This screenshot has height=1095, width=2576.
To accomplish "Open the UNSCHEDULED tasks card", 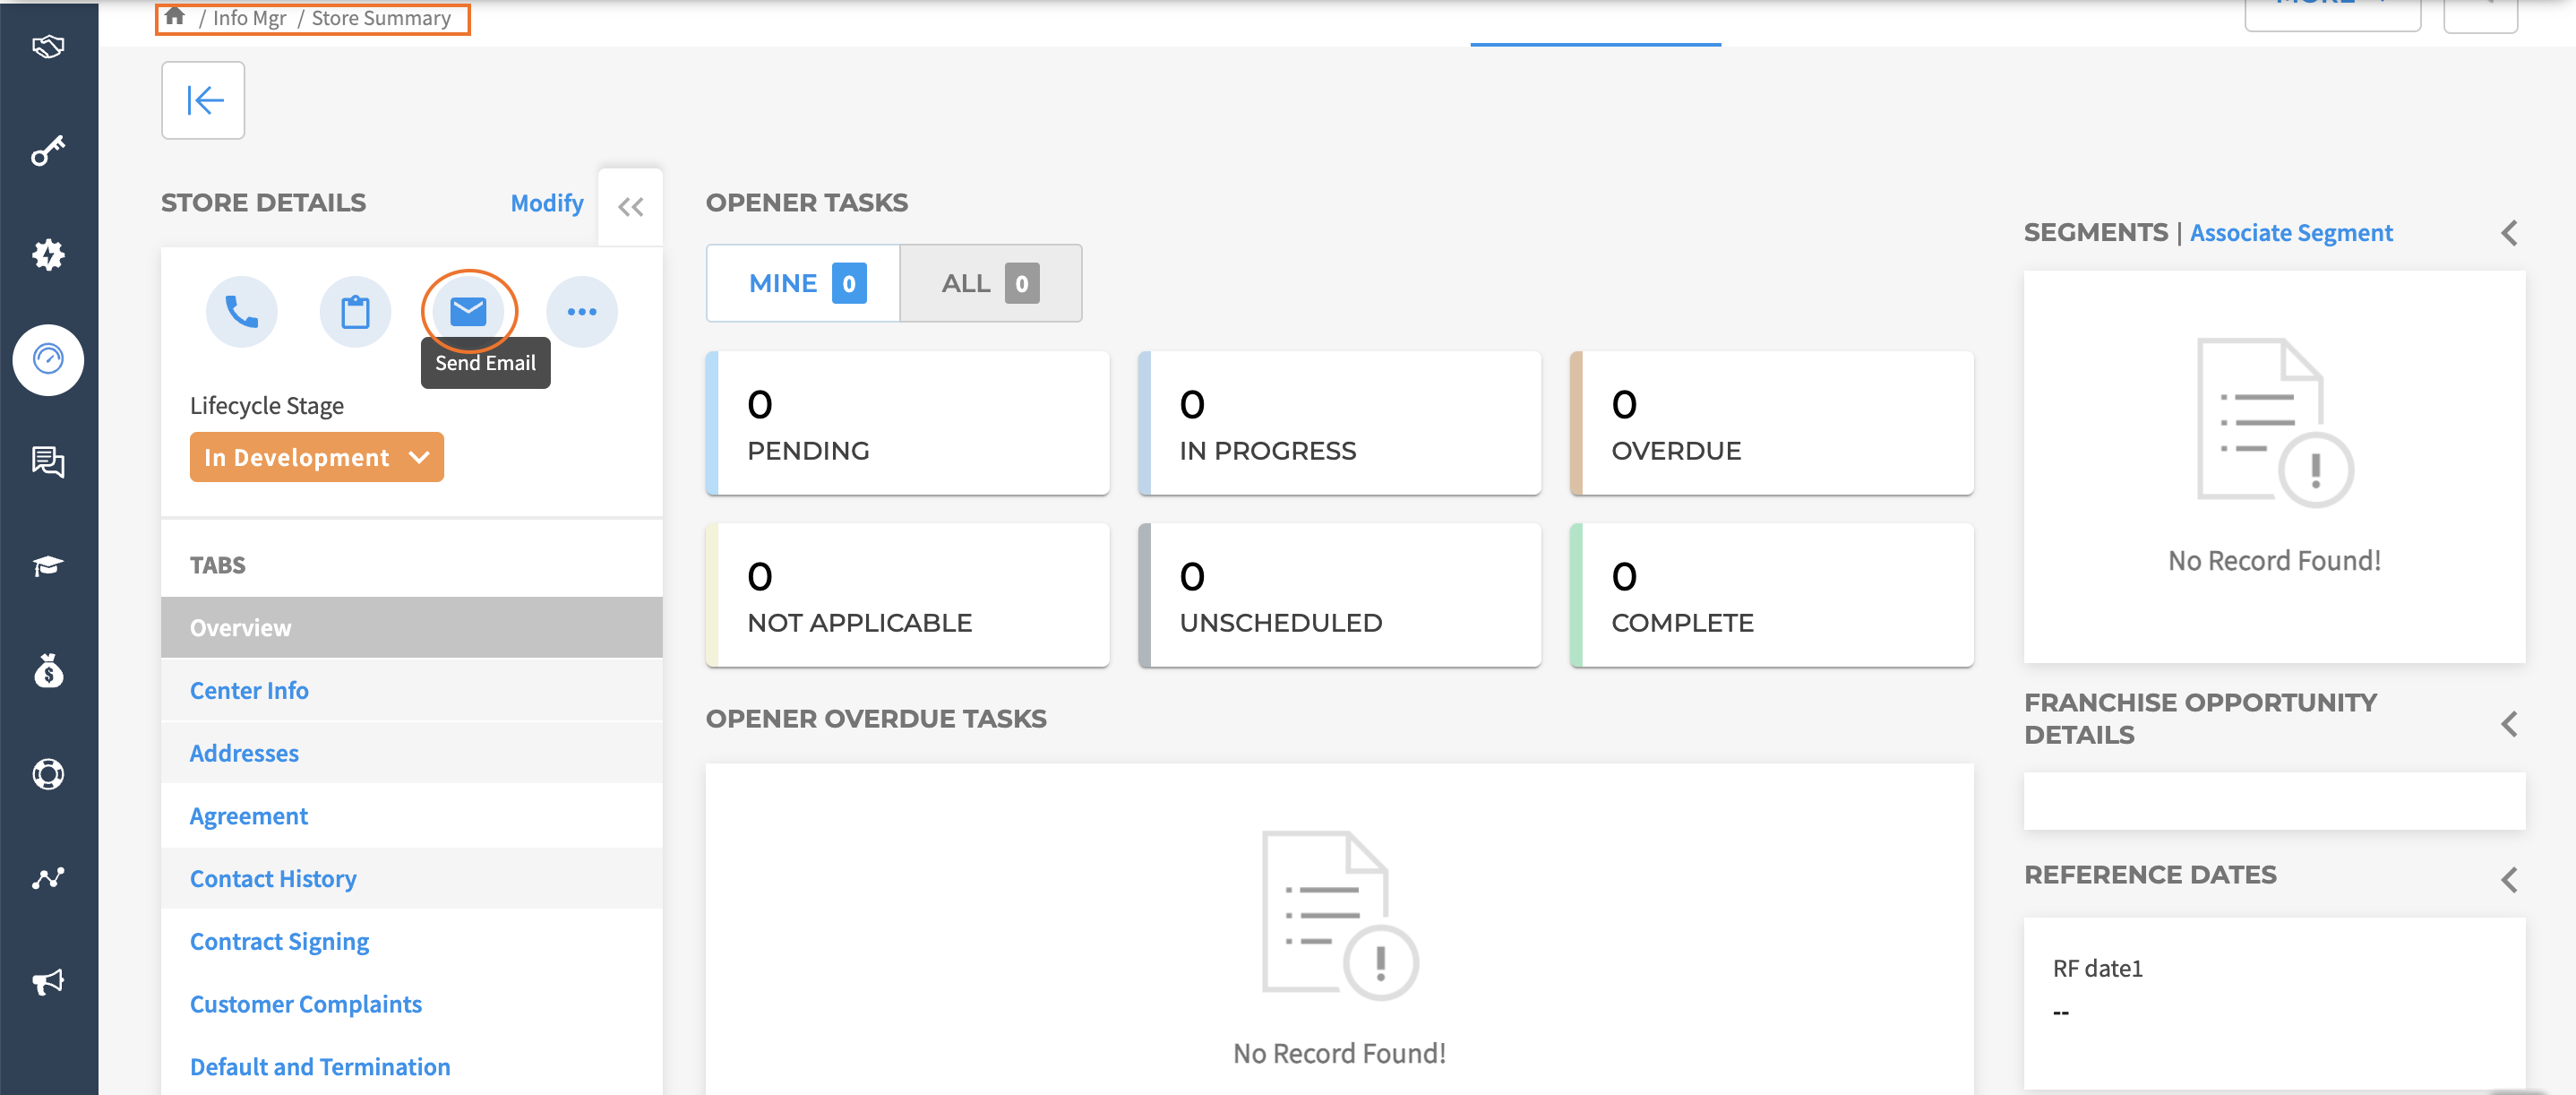I will click(x=1339, y=595).
